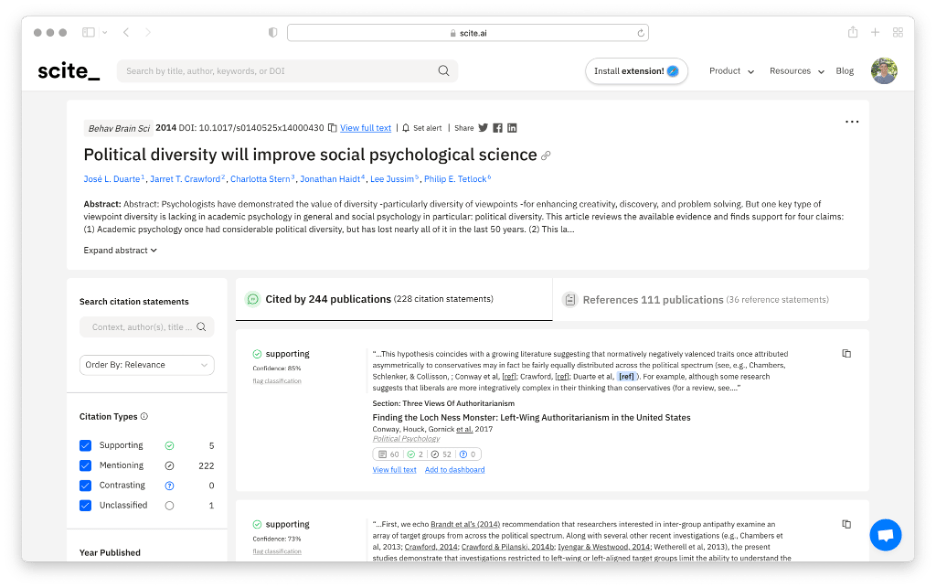Uncheck the Supporting checkbox
The height and width of the screenshot is (588, 936).
pos(85,446)
